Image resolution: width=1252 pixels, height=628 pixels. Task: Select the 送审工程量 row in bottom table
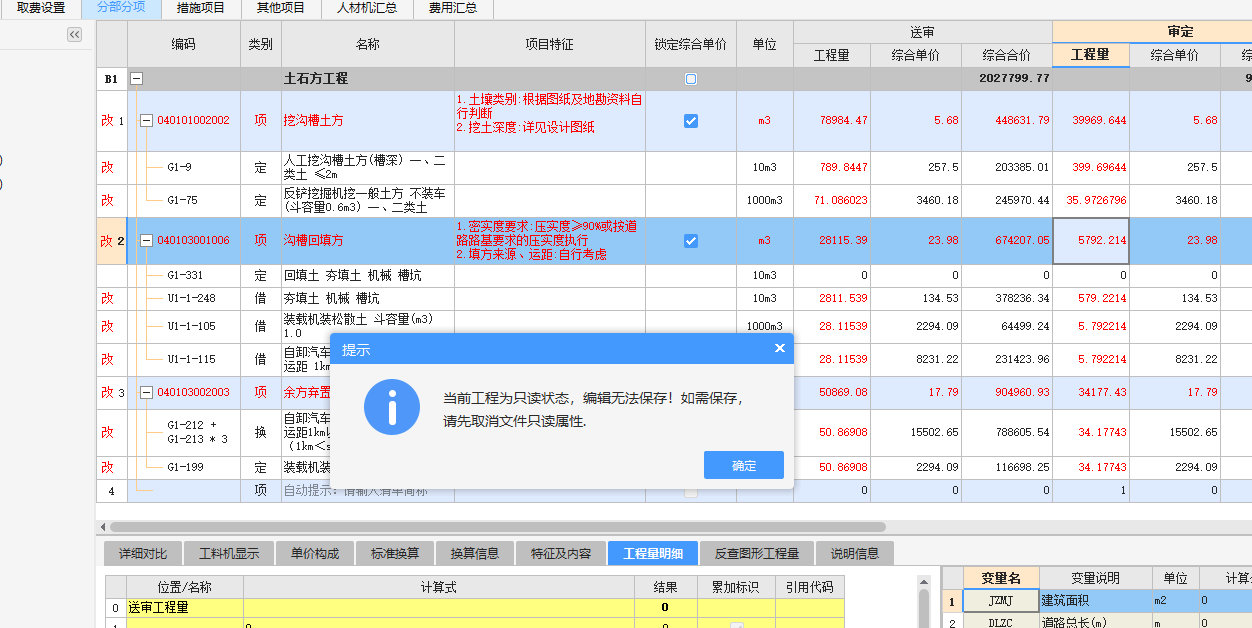(475, 607)
